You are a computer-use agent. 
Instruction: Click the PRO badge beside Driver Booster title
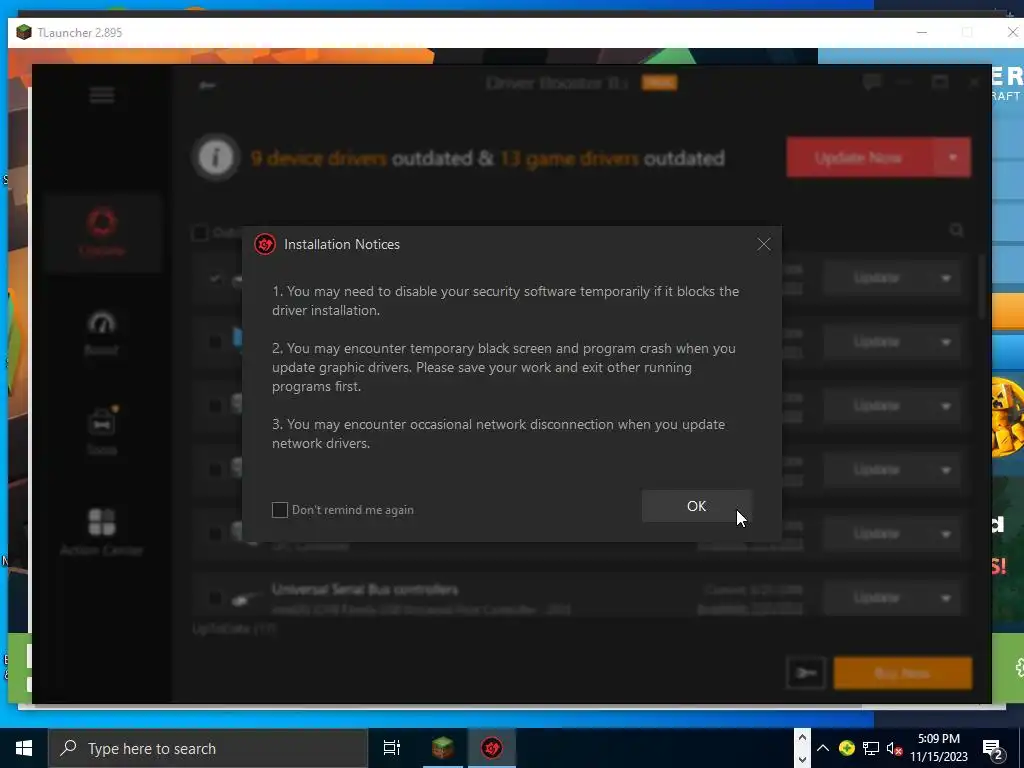tap(659, 83)
